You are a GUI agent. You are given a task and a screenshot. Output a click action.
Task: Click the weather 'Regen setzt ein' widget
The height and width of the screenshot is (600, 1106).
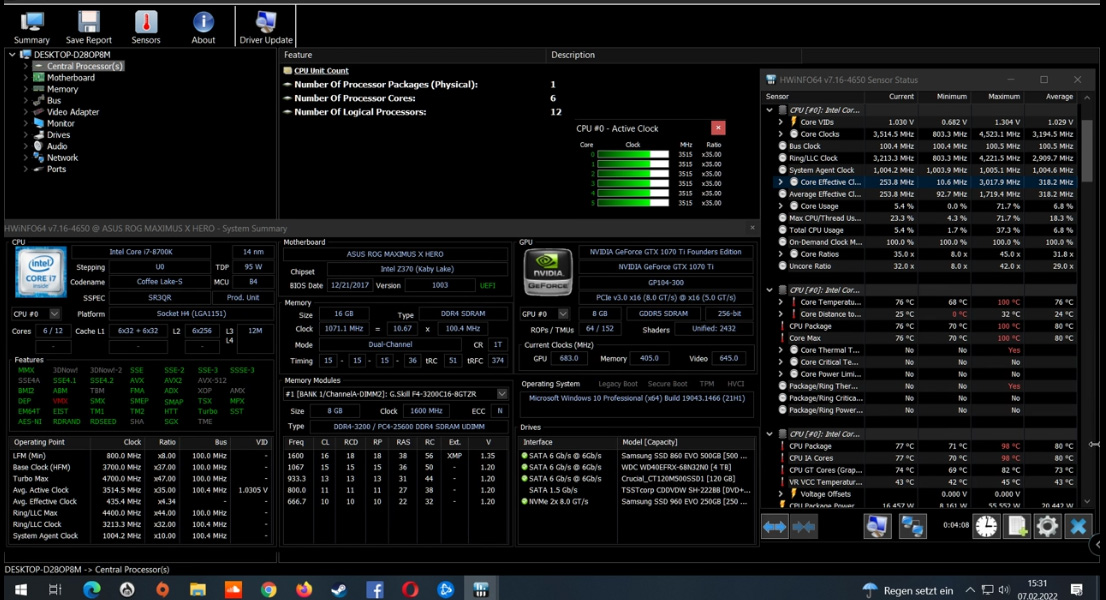pos(908,590)
